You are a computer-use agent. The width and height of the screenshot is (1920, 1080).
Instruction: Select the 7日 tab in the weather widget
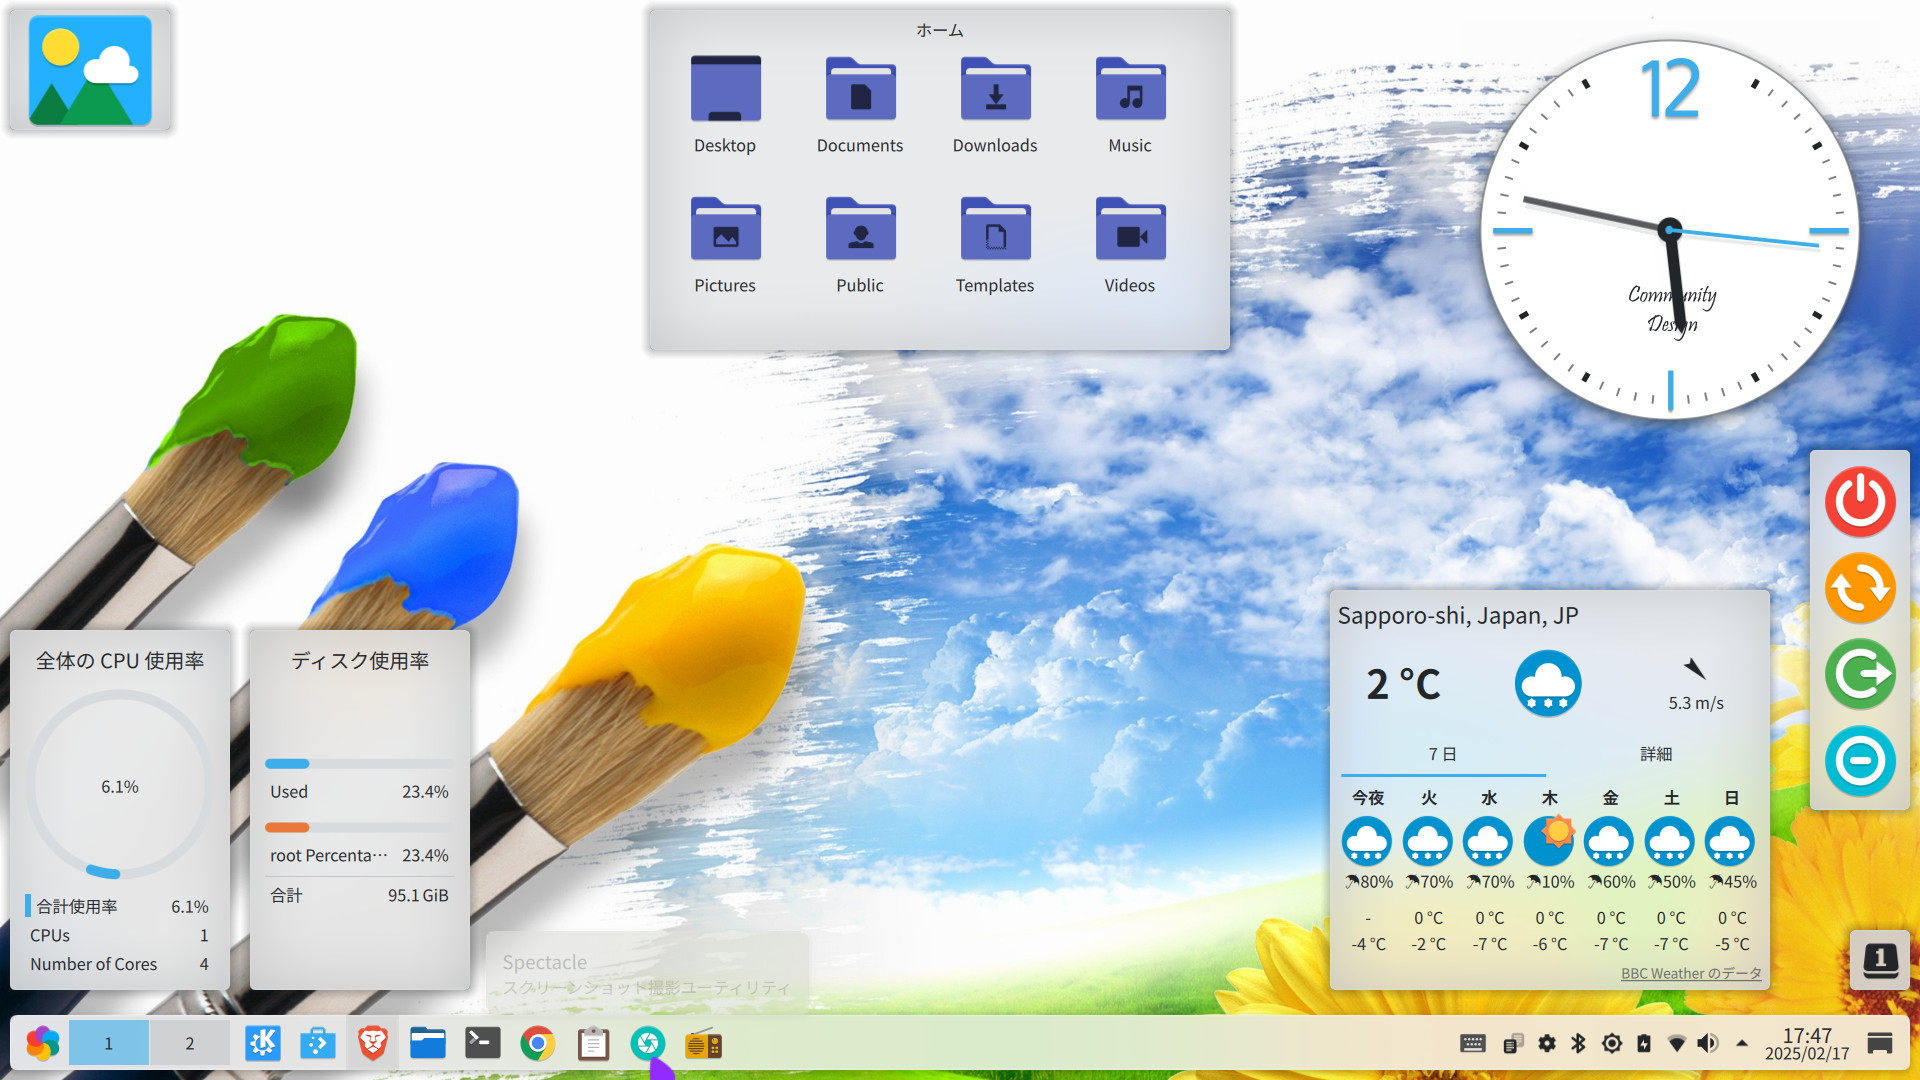[x=1442, y=754]
